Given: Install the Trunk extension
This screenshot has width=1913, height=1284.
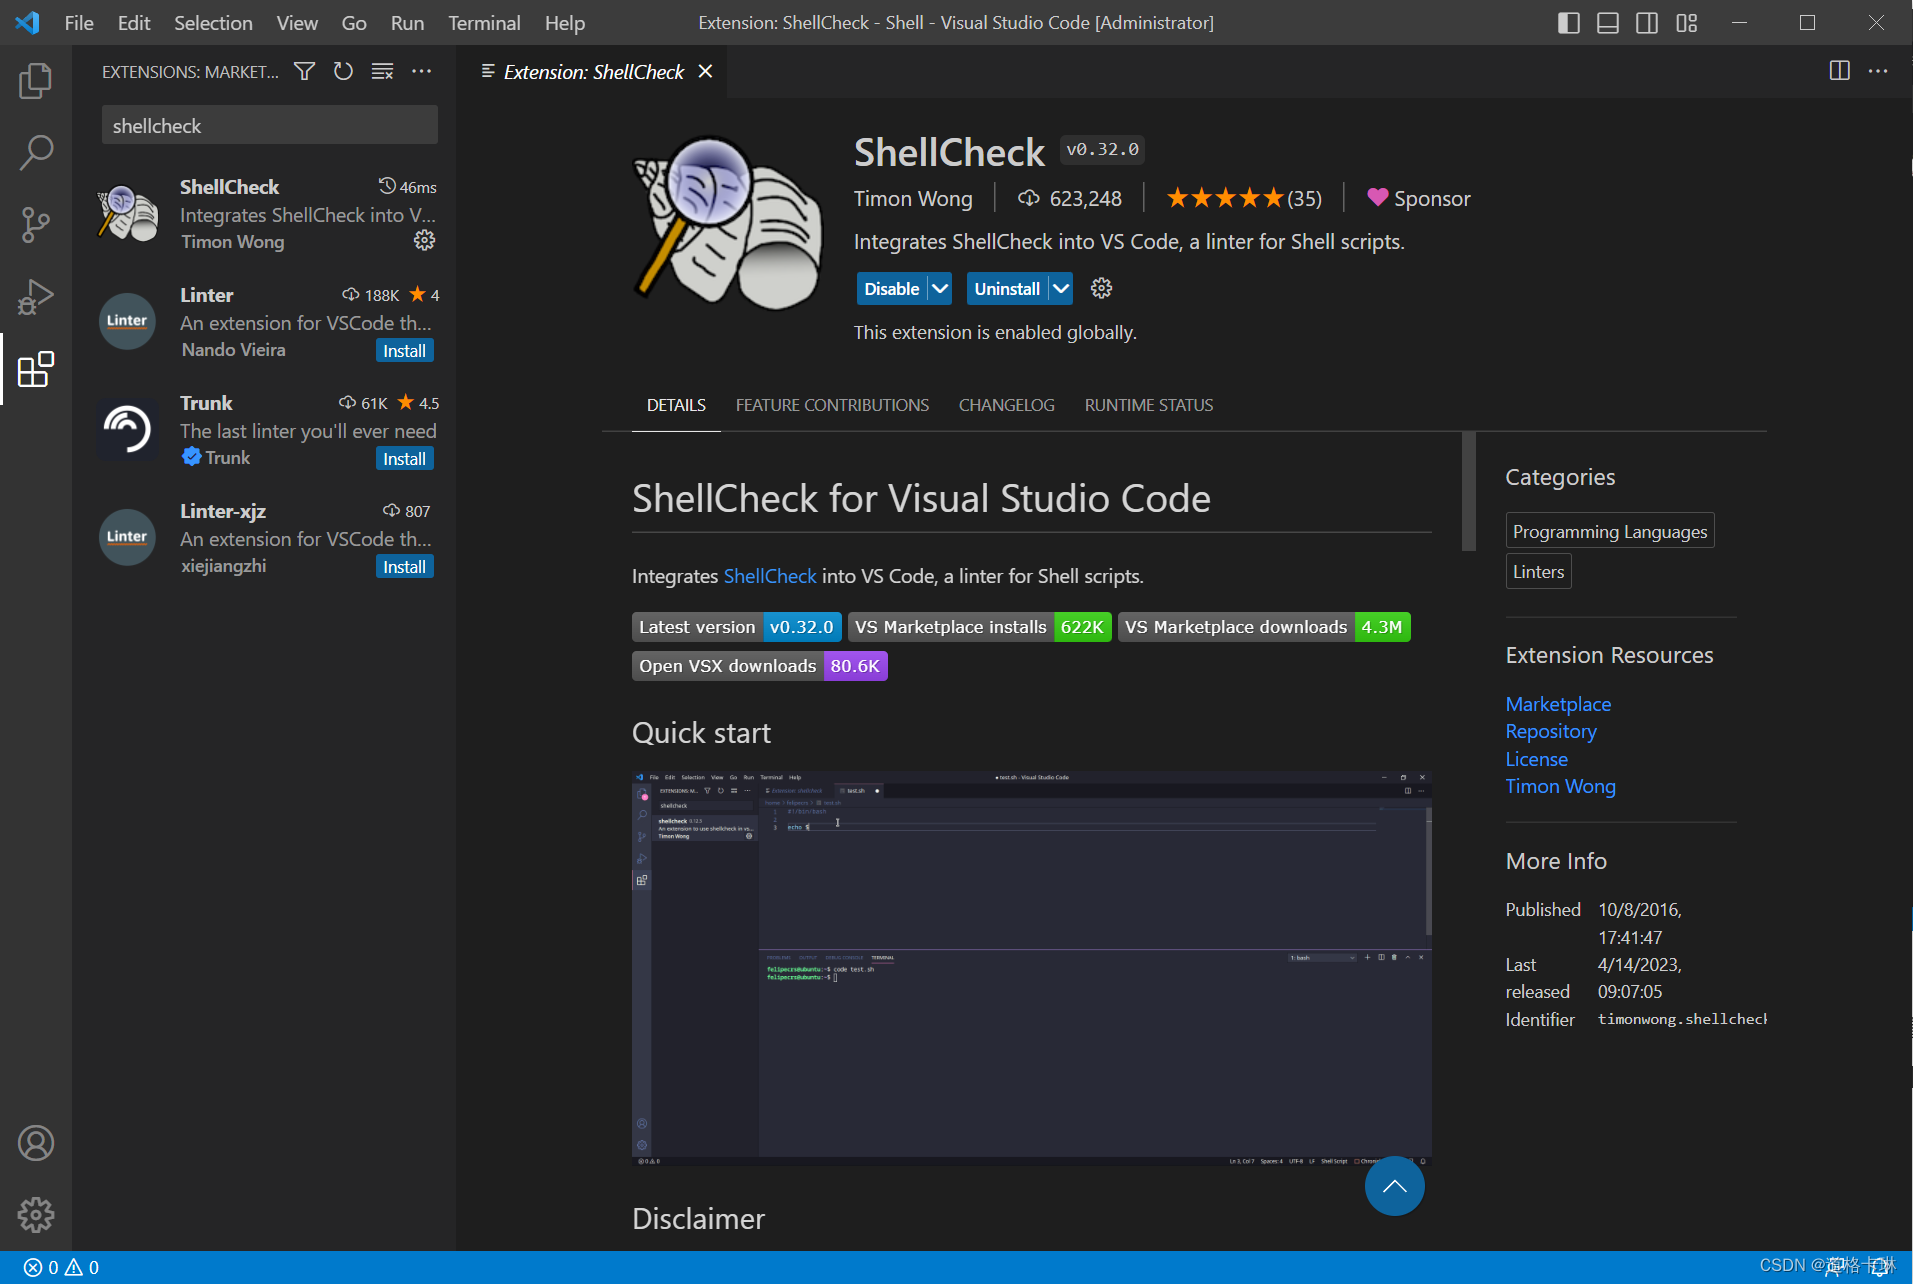Looking at the screenshot, I should coord(404,459).
